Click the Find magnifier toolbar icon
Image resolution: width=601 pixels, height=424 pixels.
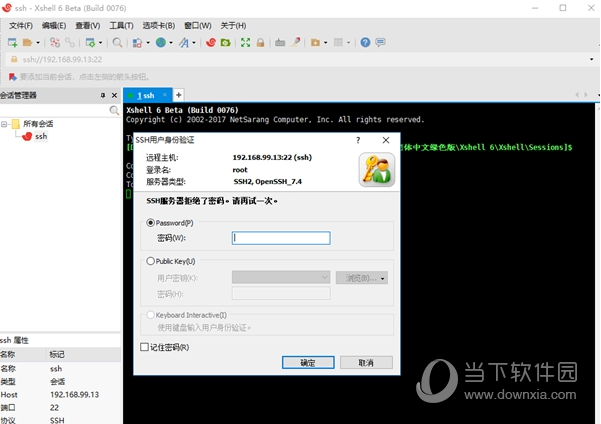[117, 43]
